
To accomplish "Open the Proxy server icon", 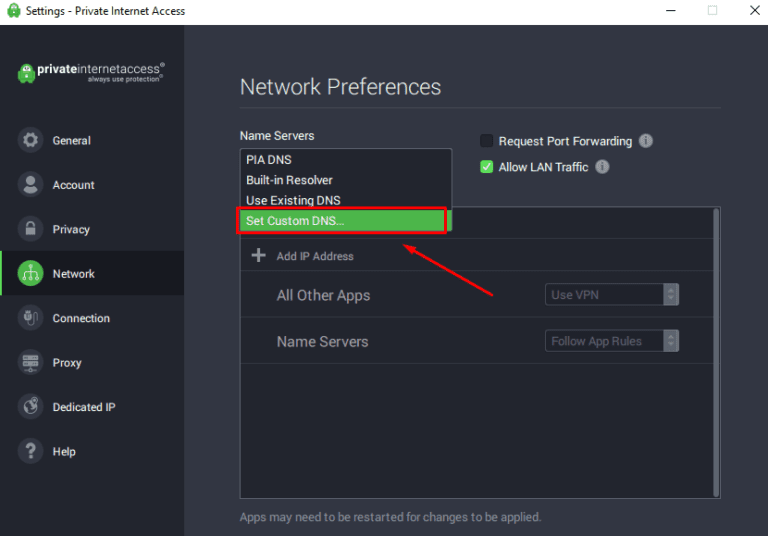I will (31, 362).
